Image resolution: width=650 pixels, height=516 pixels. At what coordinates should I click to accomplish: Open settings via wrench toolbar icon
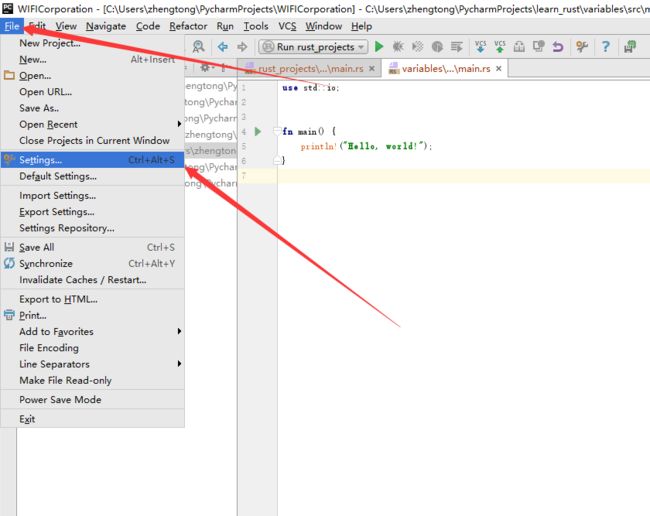pos(582,46)
